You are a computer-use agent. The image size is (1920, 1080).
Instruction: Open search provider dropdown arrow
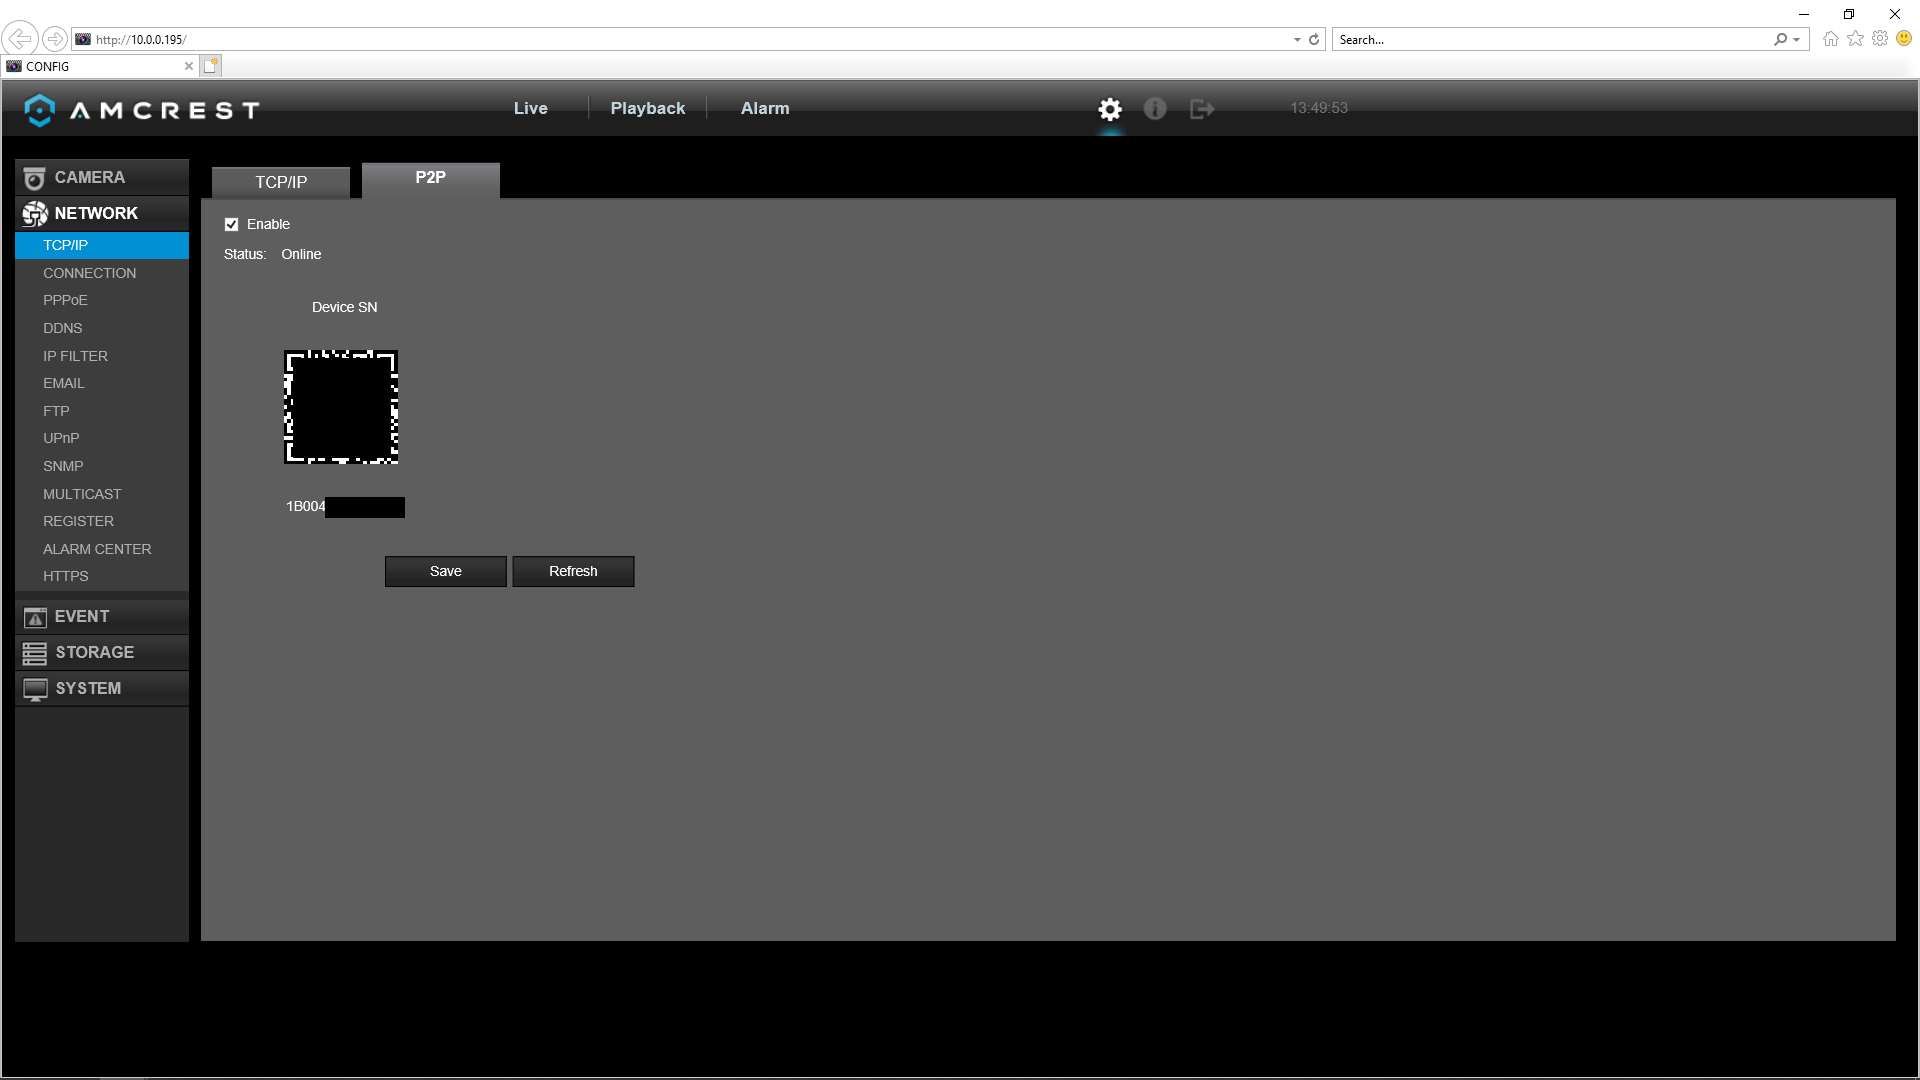[1797, 40]
